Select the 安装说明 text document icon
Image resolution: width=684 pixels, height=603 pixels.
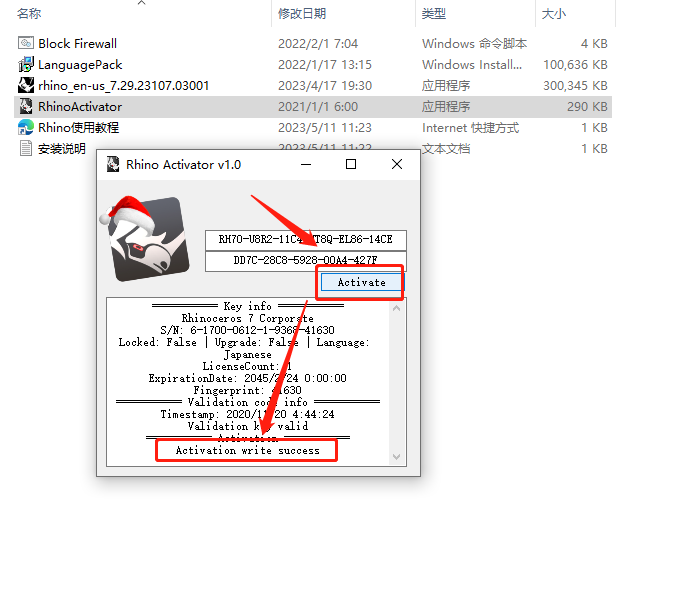26,148
